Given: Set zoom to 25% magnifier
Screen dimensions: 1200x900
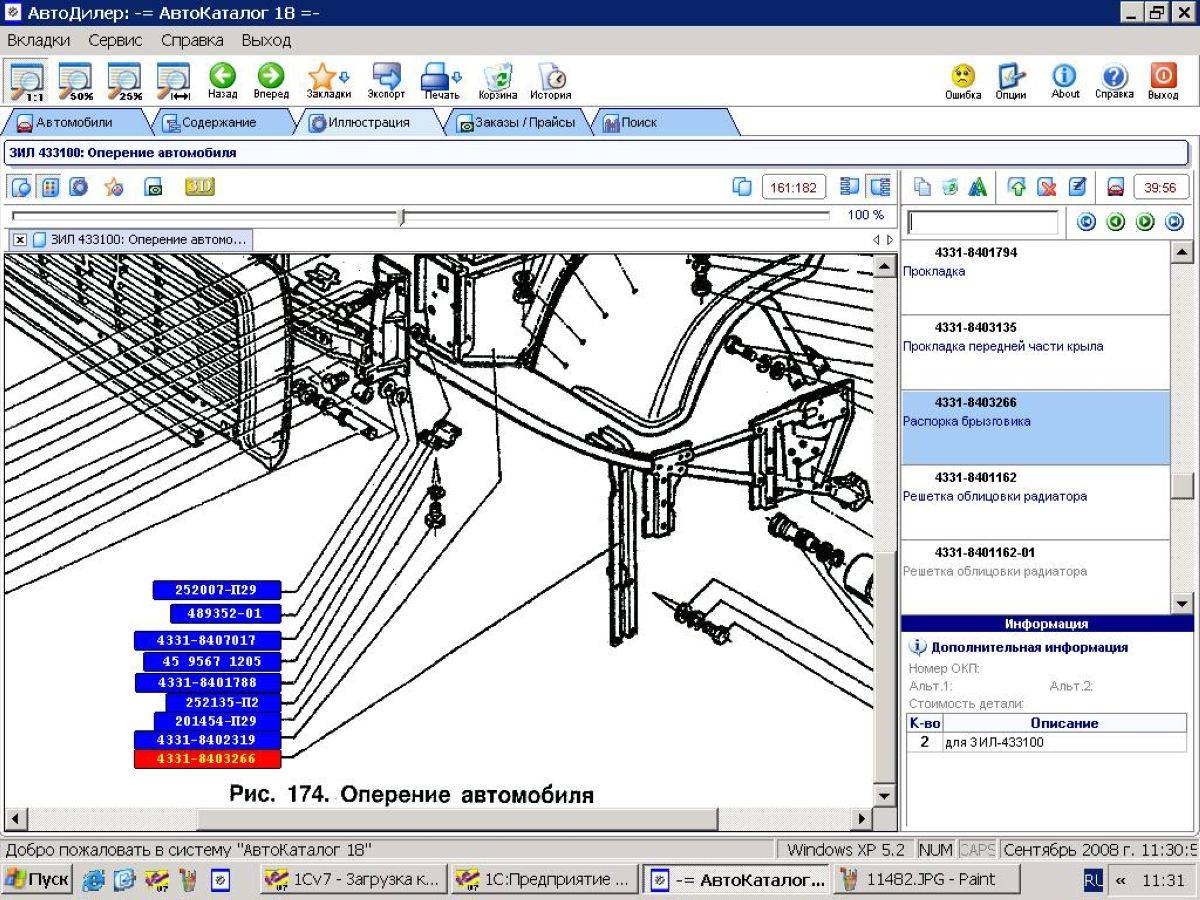Looking at the screenshot, I should [x=124, y=81].
